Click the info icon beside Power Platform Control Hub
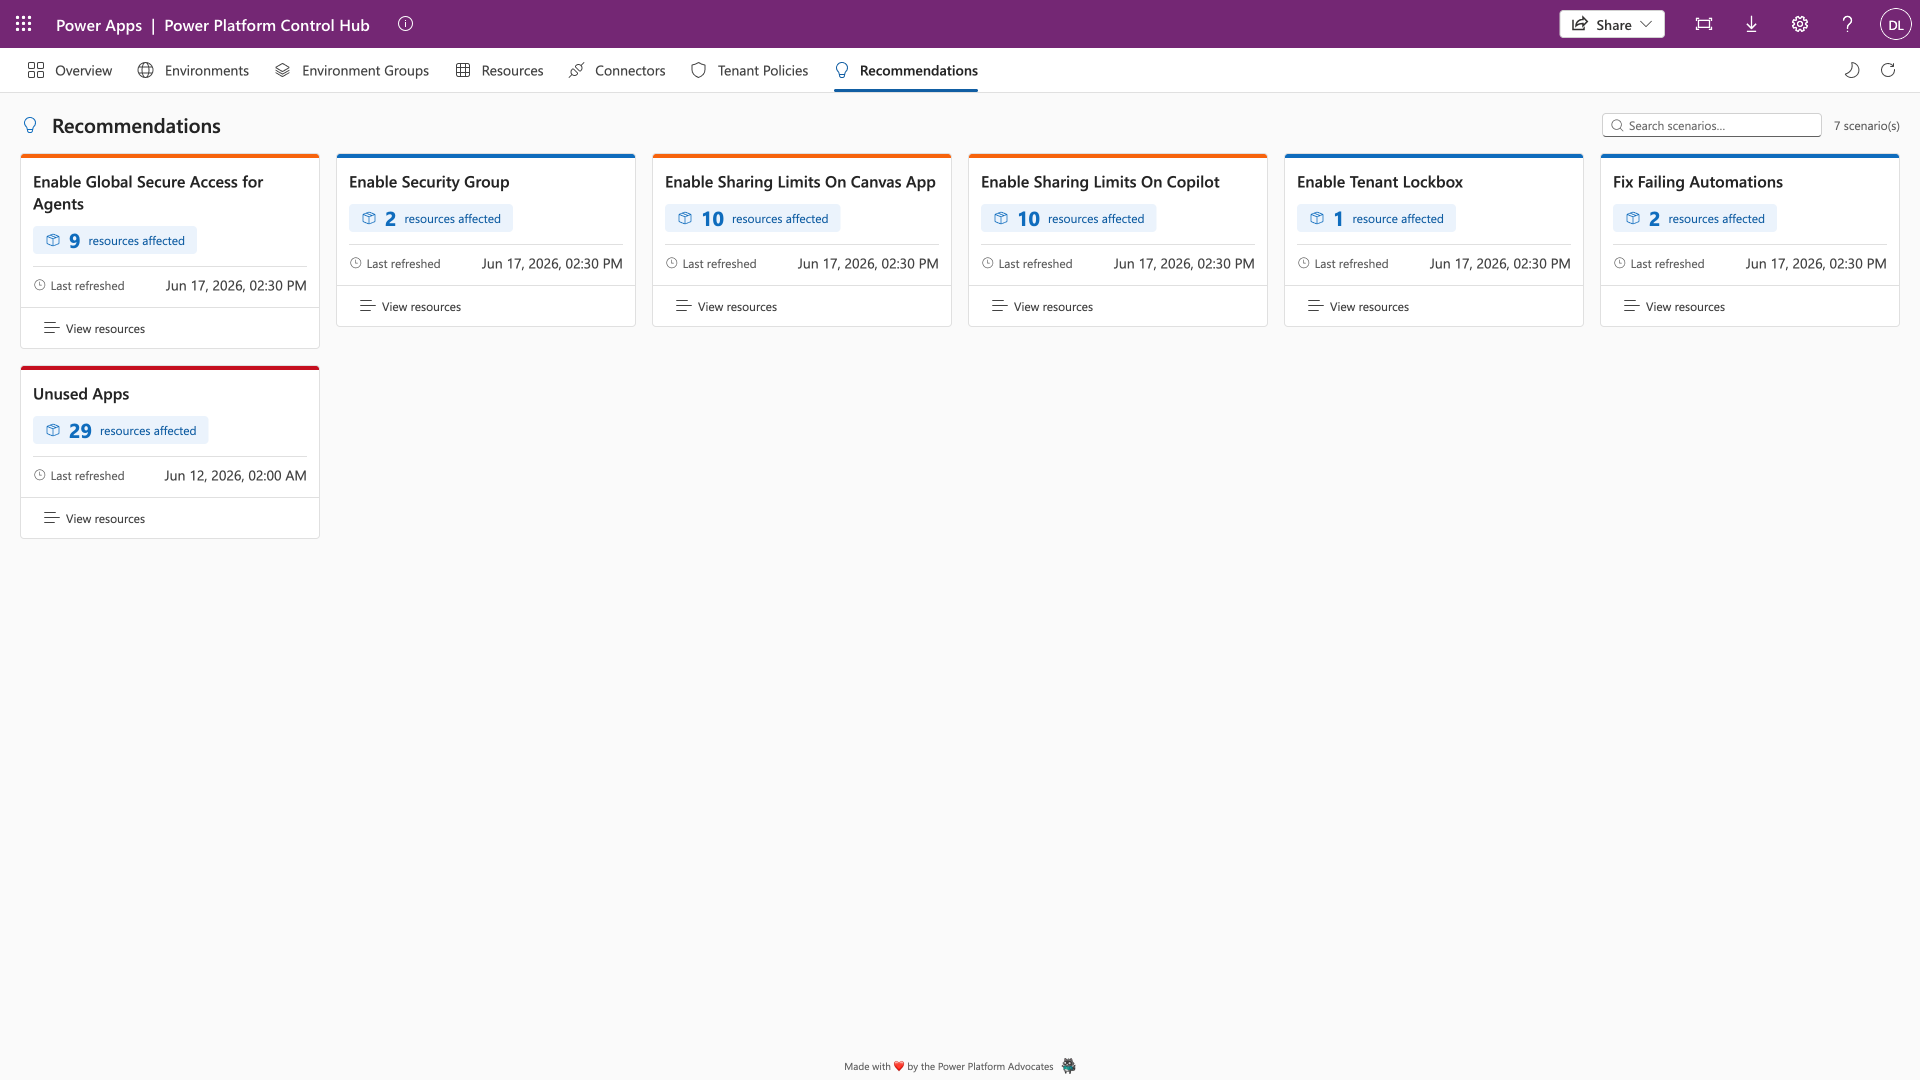 405,24
